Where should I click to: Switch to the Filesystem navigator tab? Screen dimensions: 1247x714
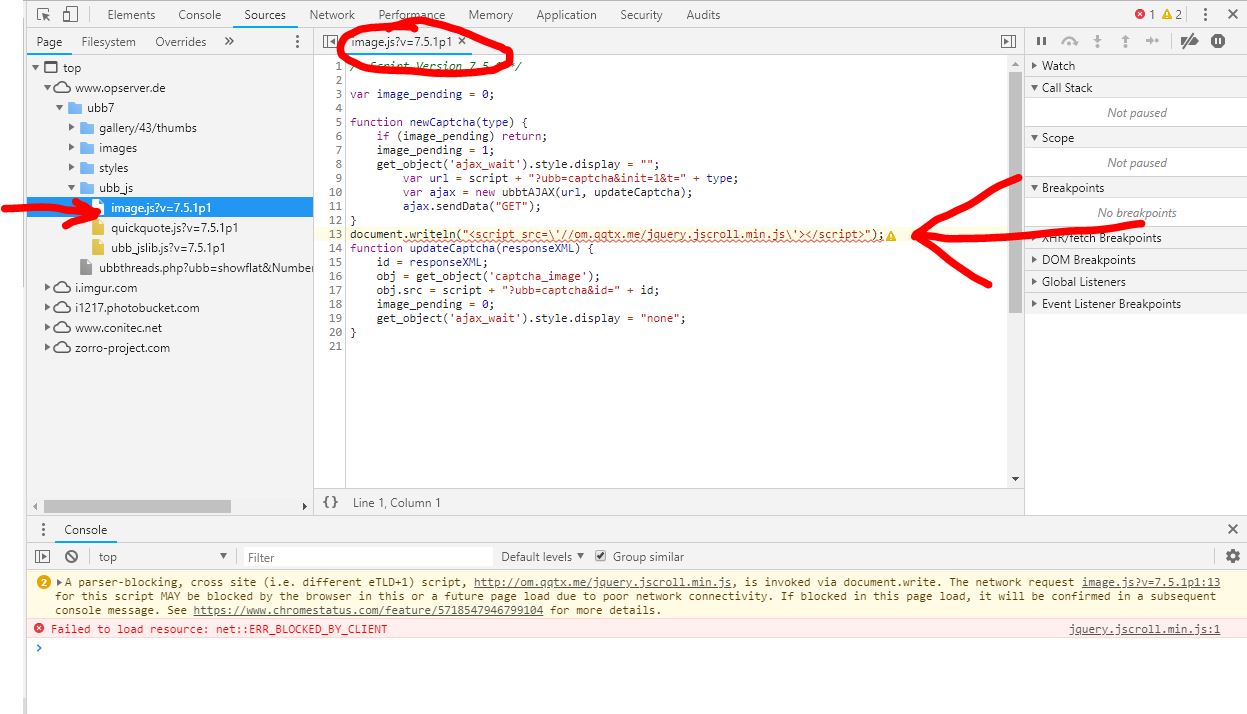[108, 42]
